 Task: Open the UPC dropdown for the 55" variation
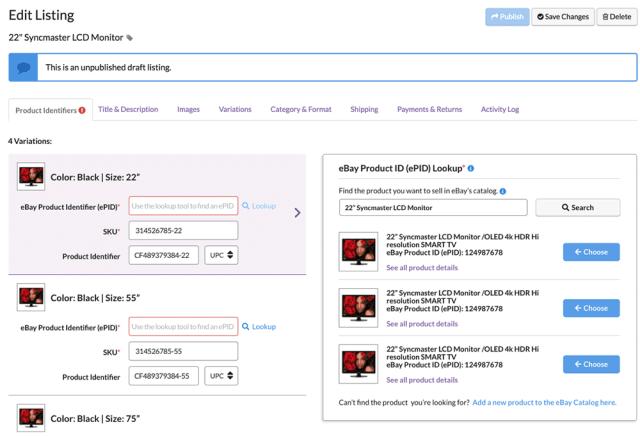pos(221,376)
